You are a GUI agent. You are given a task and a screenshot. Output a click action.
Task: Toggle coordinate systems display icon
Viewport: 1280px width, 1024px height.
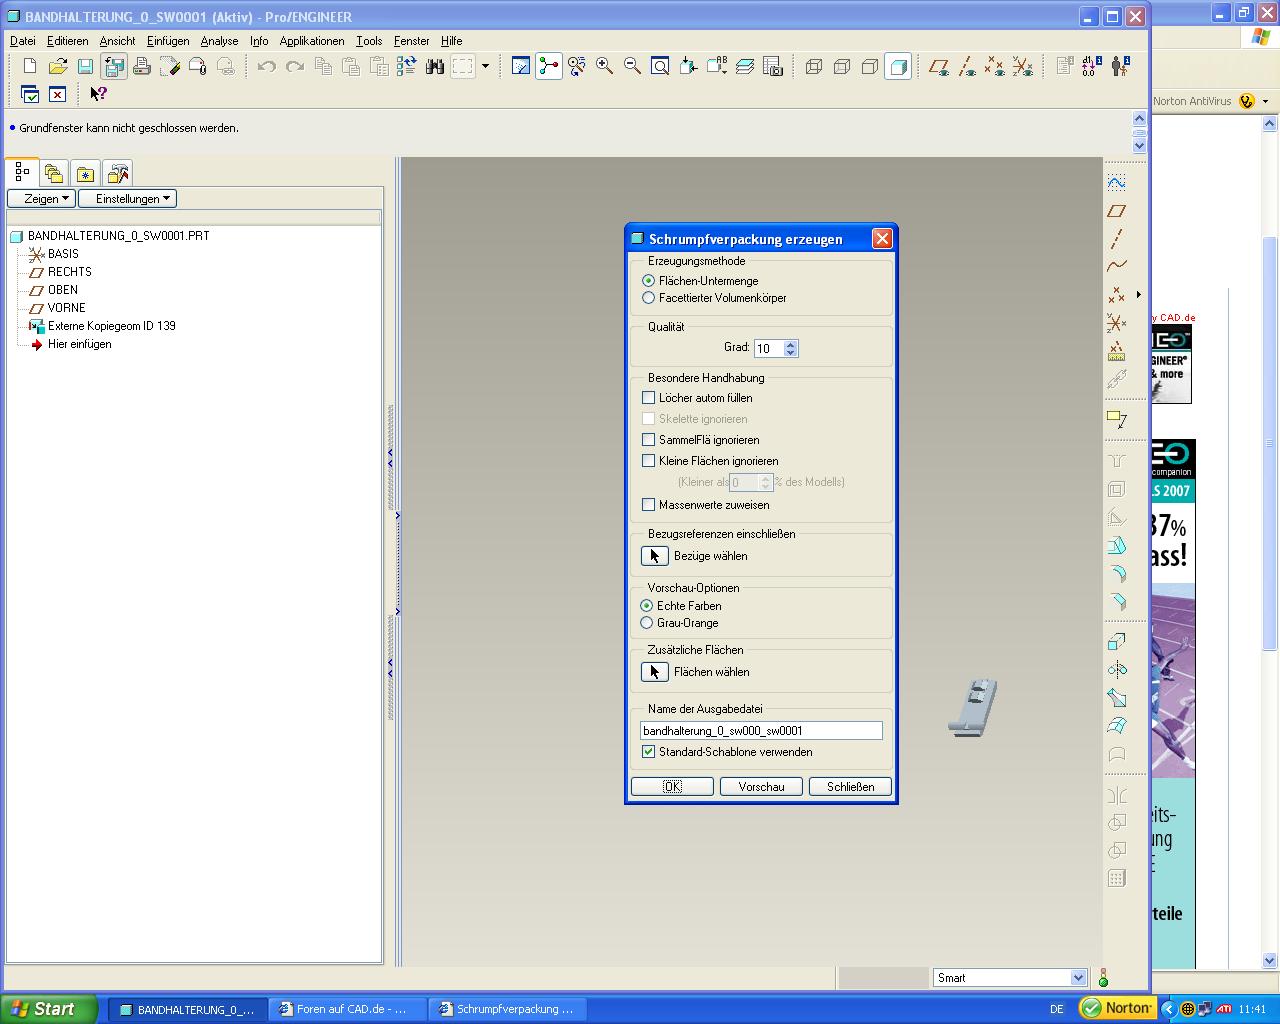coord(1022,67)
